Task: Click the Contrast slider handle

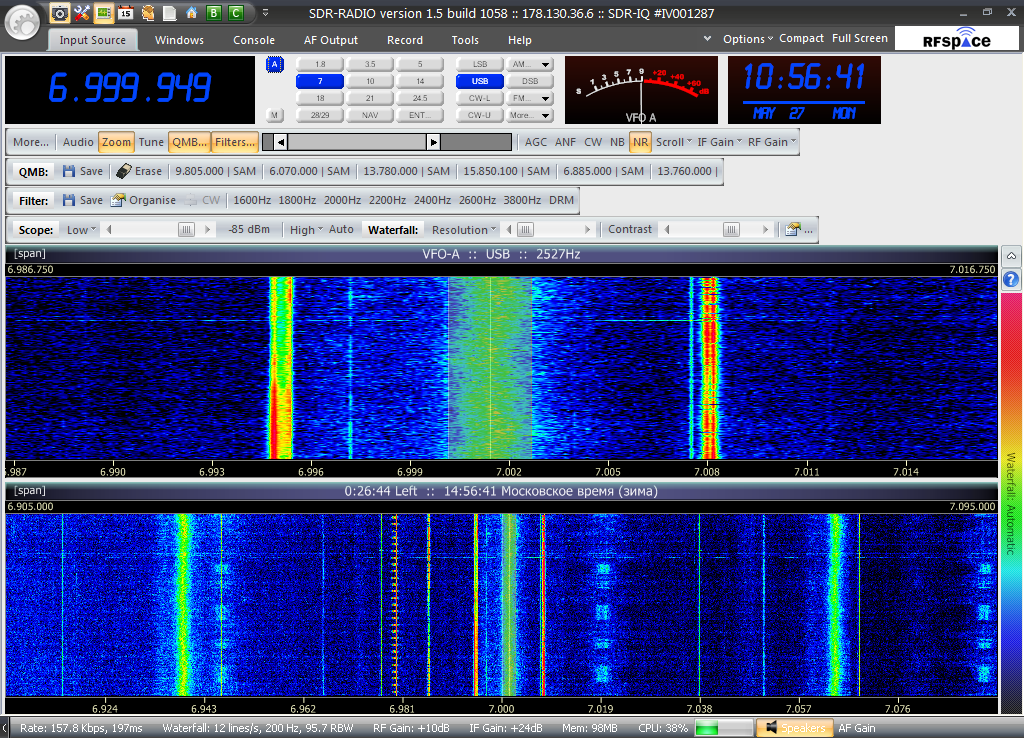Action: click(x=732, y=229)
